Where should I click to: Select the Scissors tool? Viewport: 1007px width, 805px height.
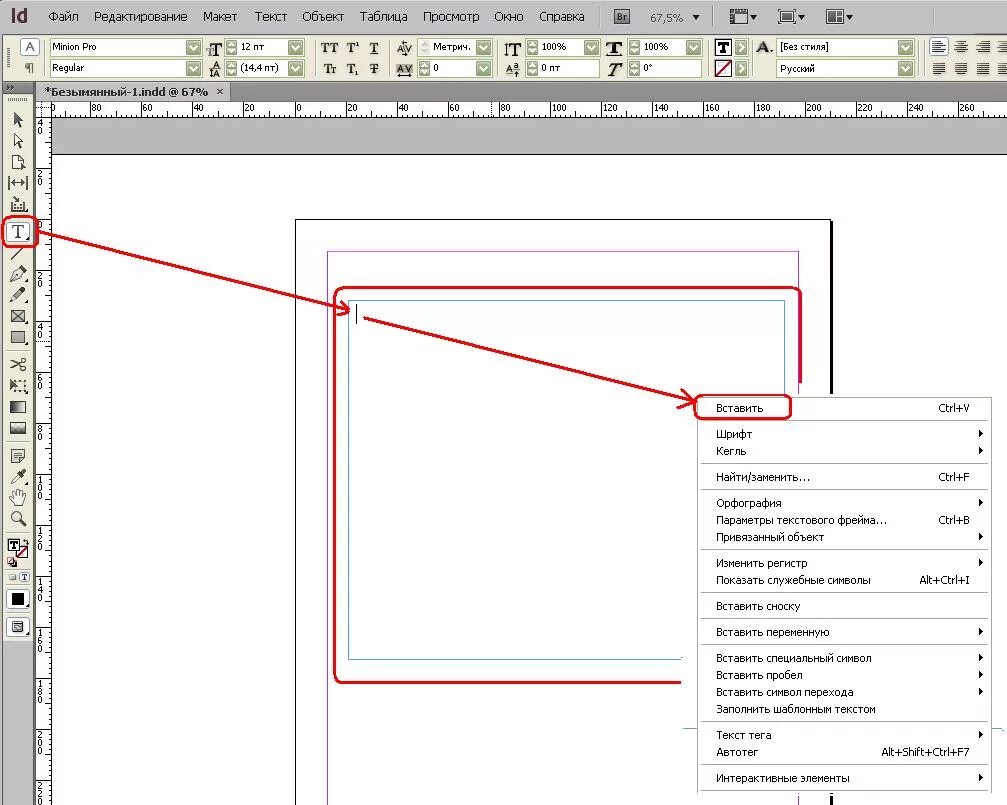(18, 364)
